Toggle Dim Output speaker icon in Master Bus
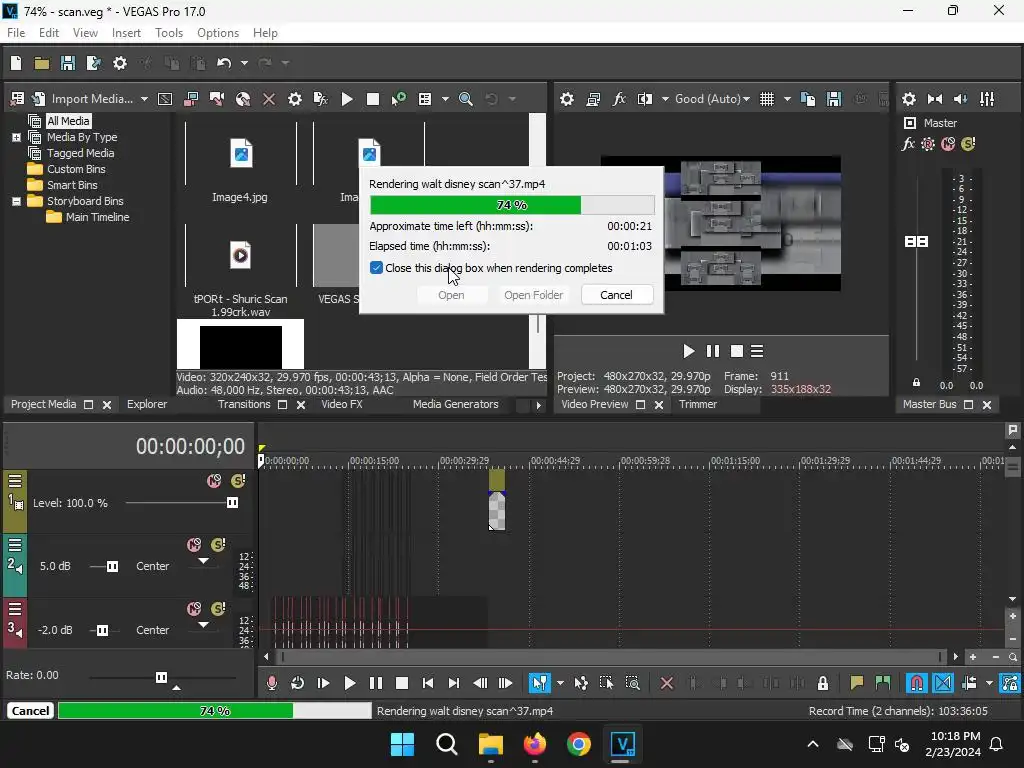This screenshot has height=768, width=1024. point(961,99)
